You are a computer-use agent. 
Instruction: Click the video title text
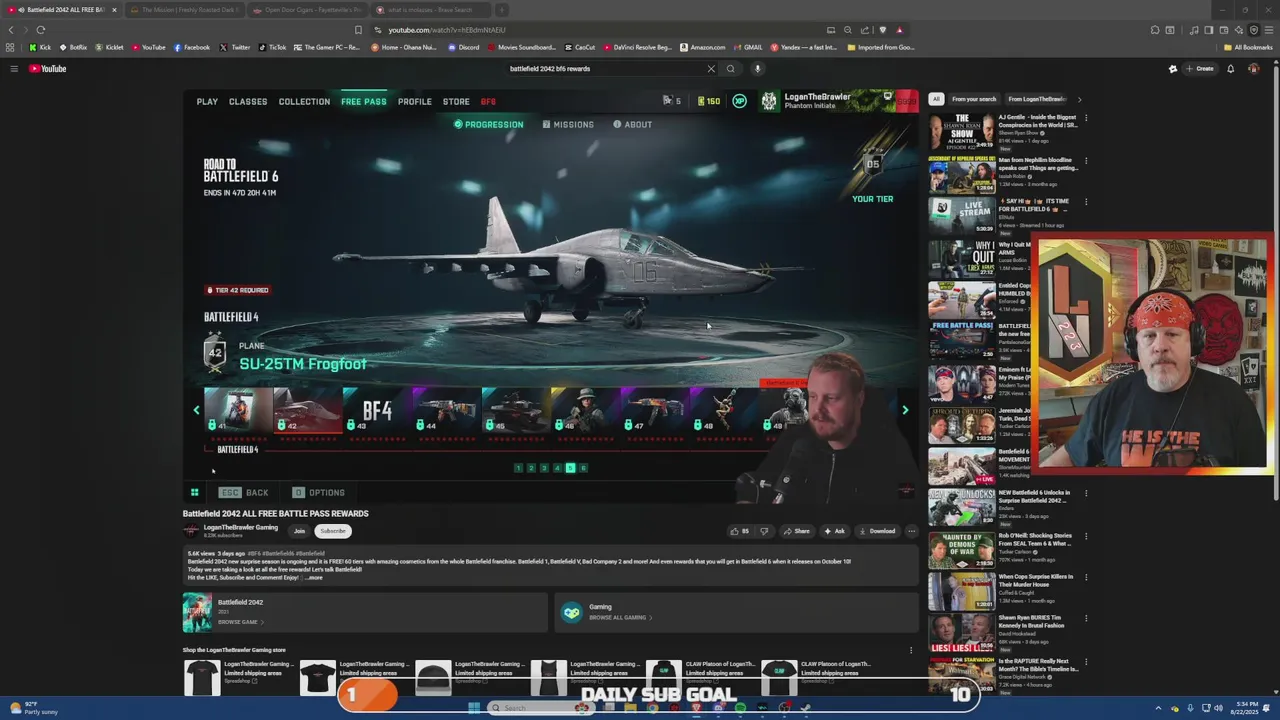(x=276, y=514)
